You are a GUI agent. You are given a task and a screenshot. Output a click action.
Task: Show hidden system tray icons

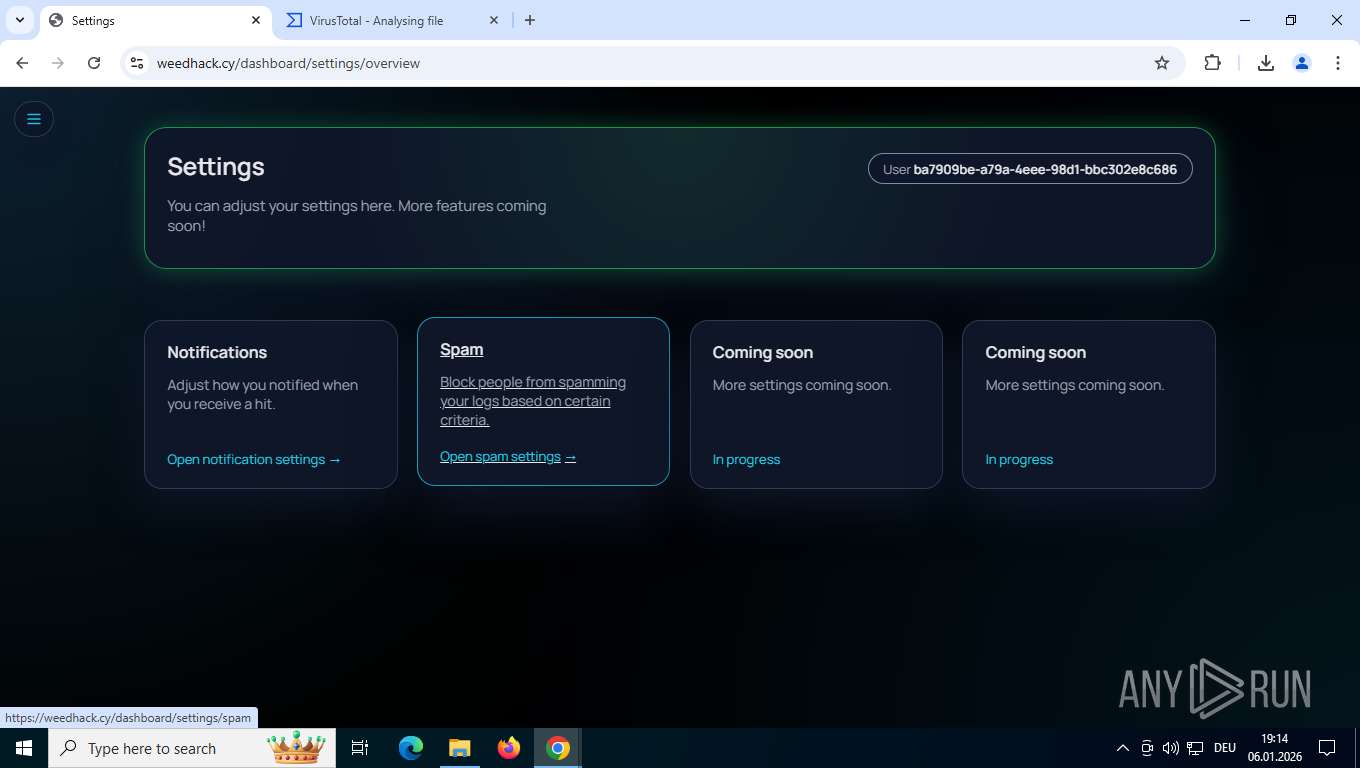(x=1122, y=748)
